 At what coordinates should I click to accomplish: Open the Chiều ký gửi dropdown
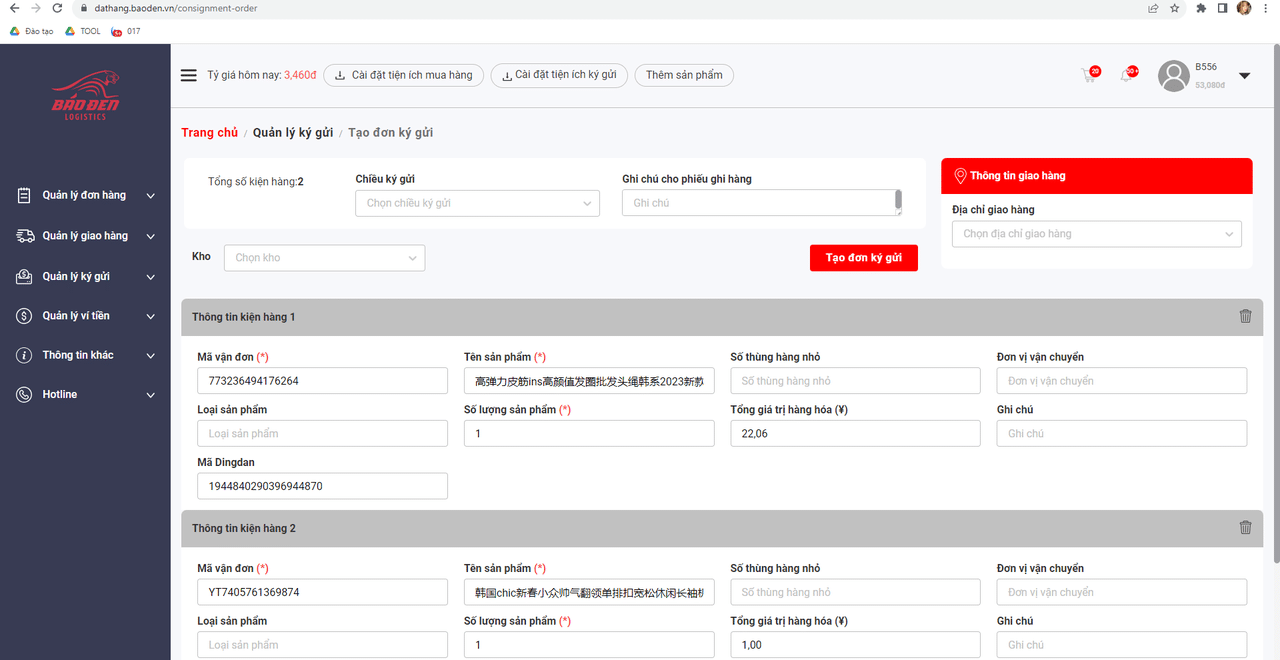(x=477, y=203)
